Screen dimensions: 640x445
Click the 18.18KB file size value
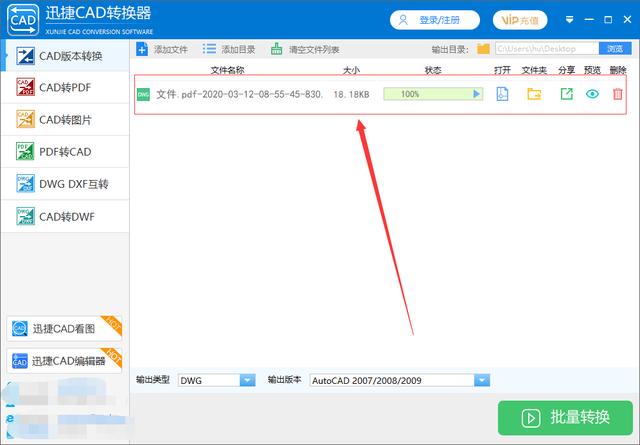[x=351, y=94]
